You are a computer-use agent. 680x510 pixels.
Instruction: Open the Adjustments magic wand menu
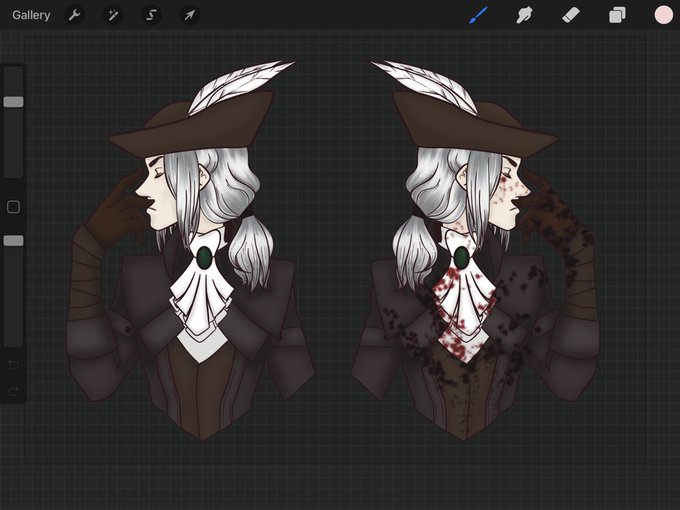113,15
